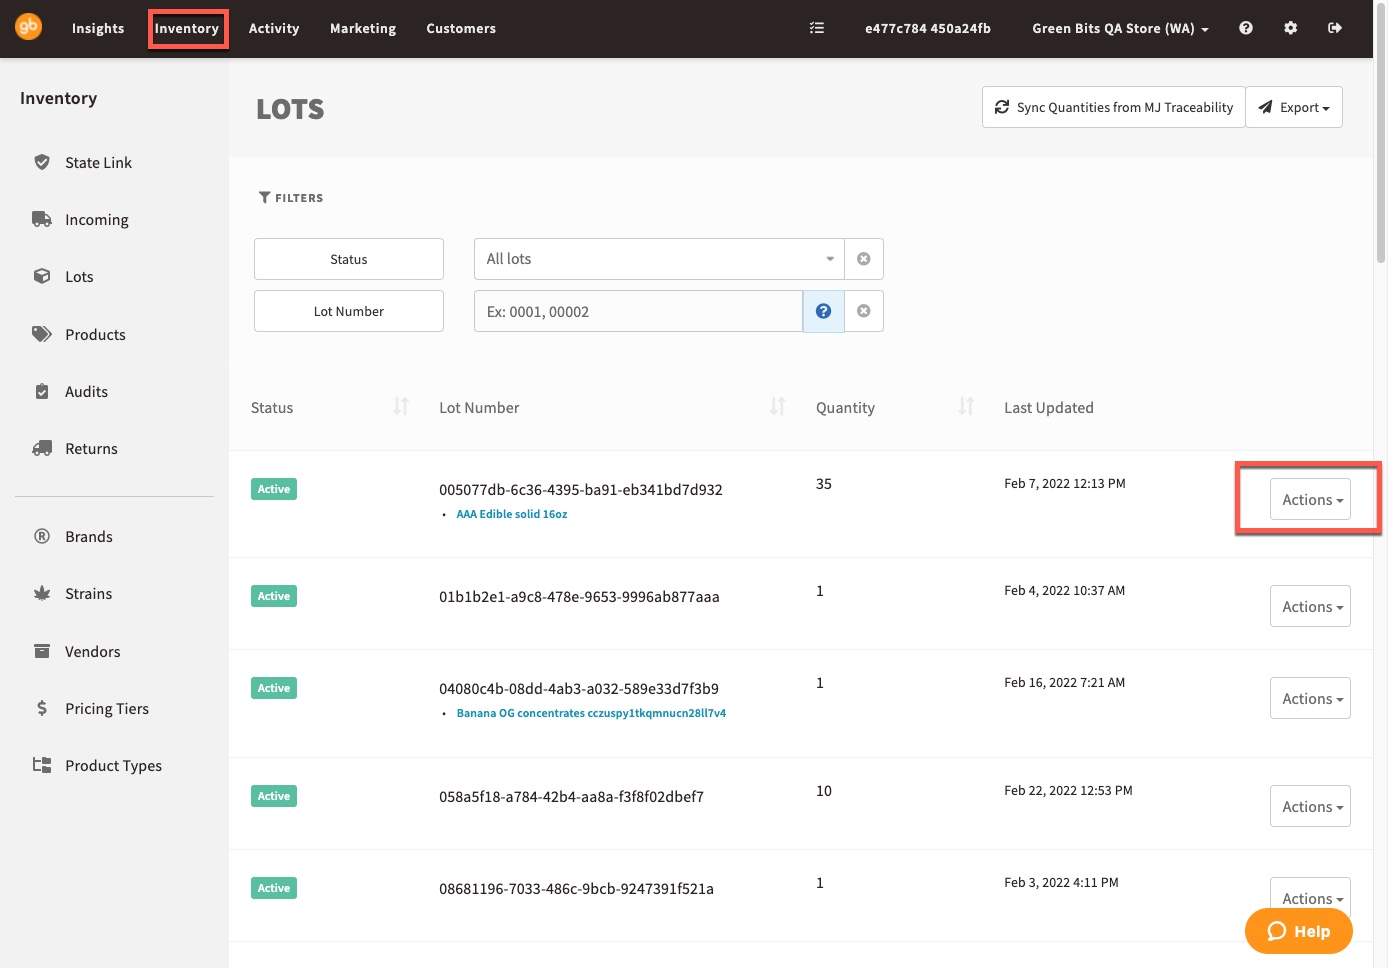Click the Returns truck icon
Image resolution: width=1388 pixels, height=968 pixels.
pos(42,448)
